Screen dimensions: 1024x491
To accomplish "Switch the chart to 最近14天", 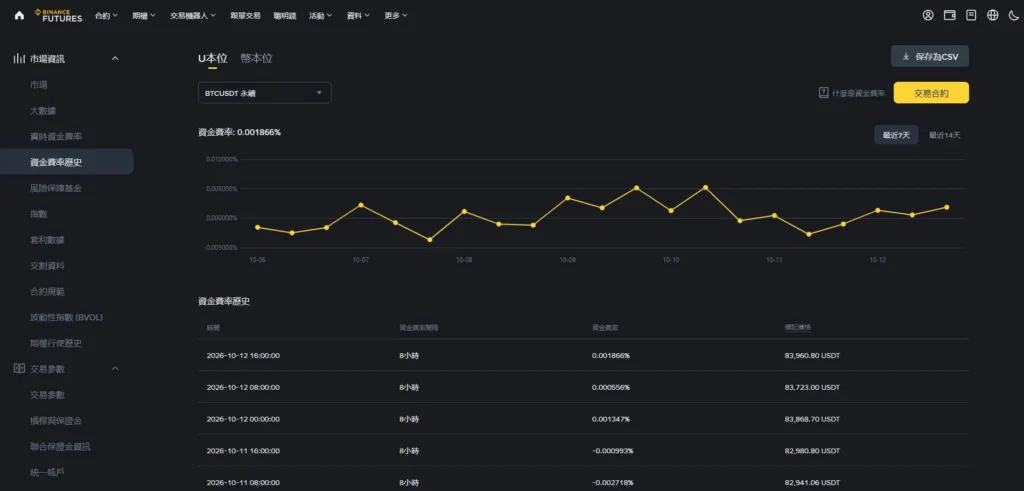I will [944, 135].
